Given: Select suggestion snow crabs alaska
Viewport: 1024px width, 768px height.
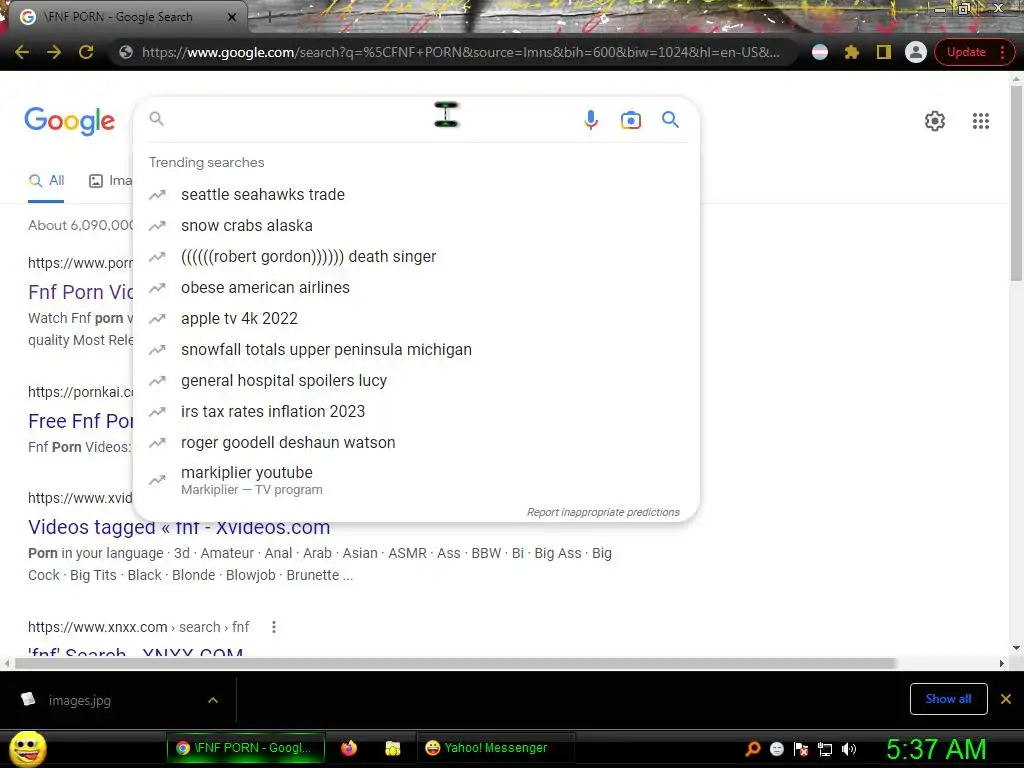Looking at the screenshot, I should pos(415,225).
